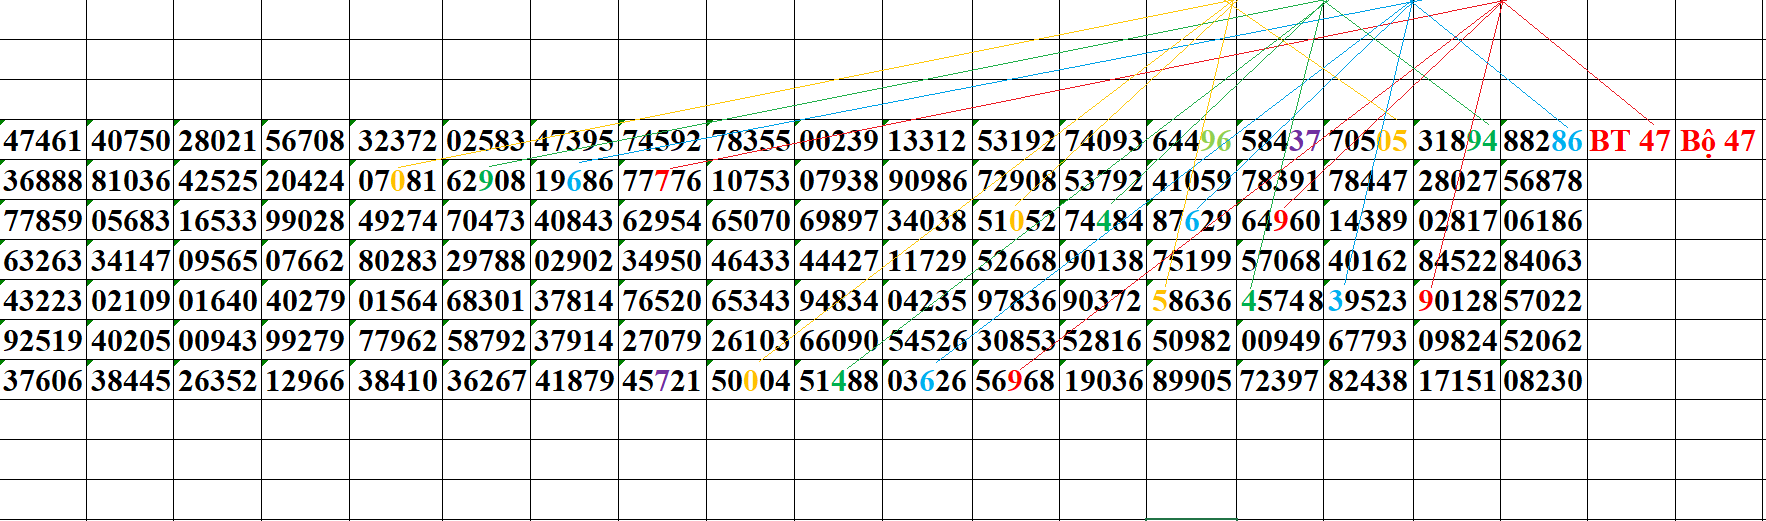Select the cell showing 70505
This screenshot has width=1766, height=521.
pyautogui.click(x=1368, y=141)
